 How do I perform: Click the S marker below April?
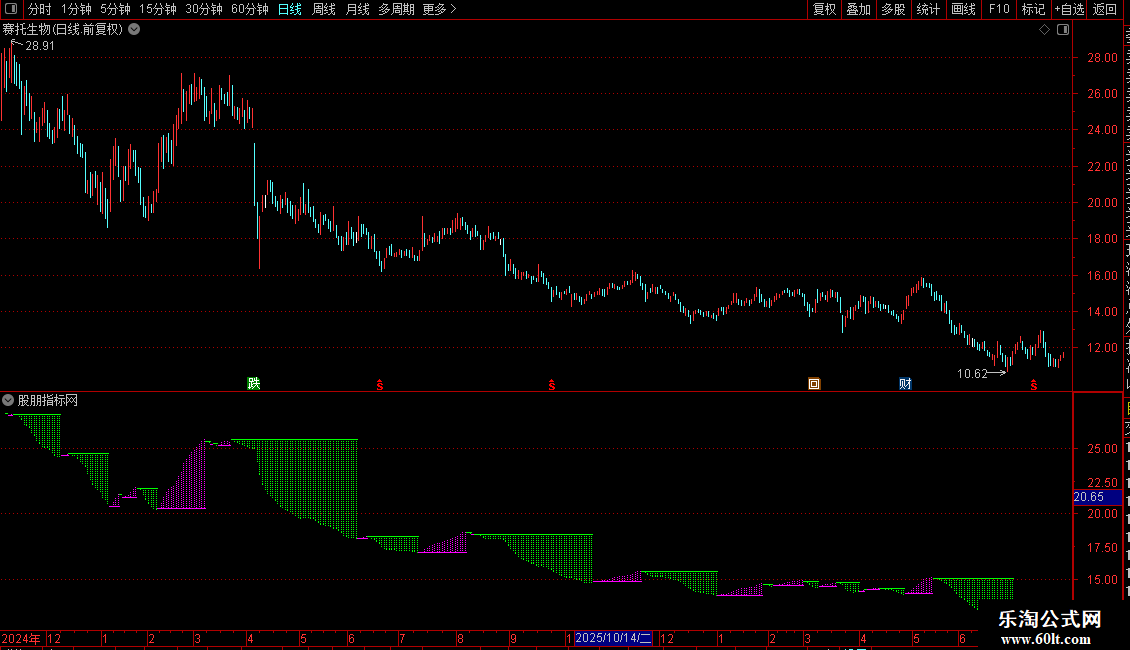(x=380, y=385)
